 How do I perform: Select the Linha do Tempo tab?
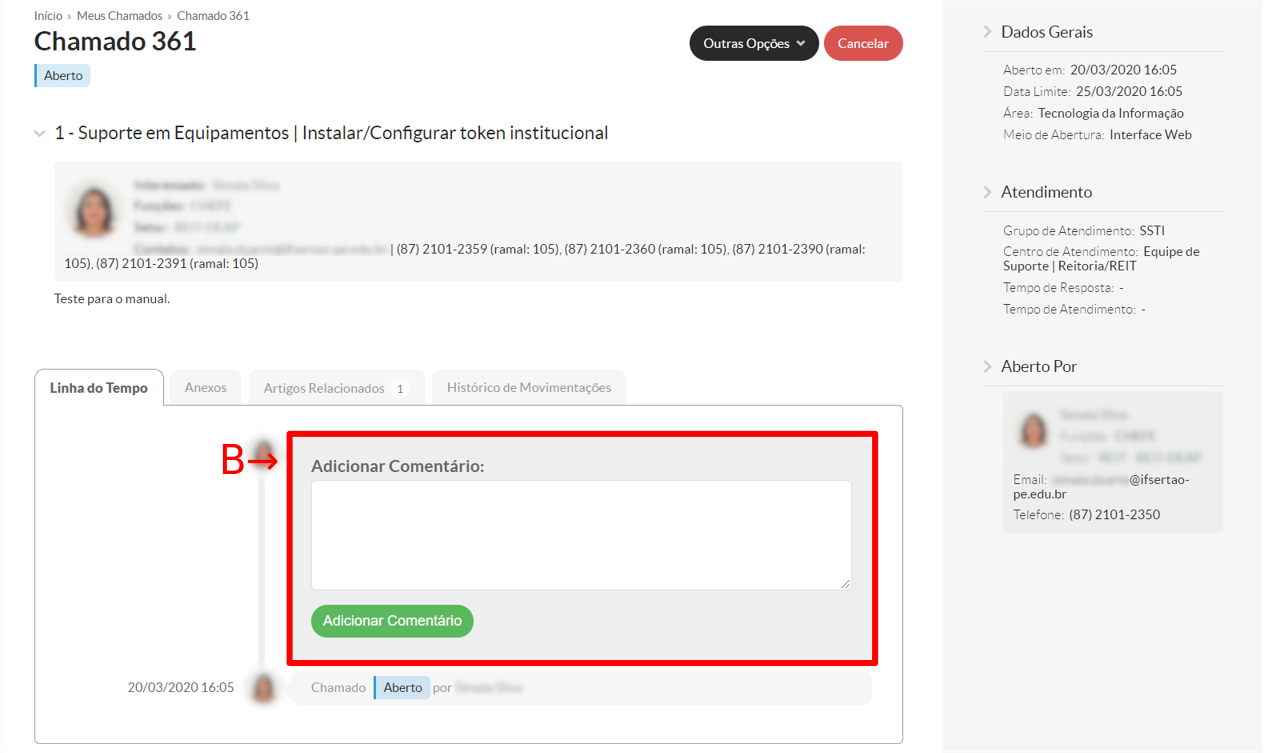pos(99,388)
